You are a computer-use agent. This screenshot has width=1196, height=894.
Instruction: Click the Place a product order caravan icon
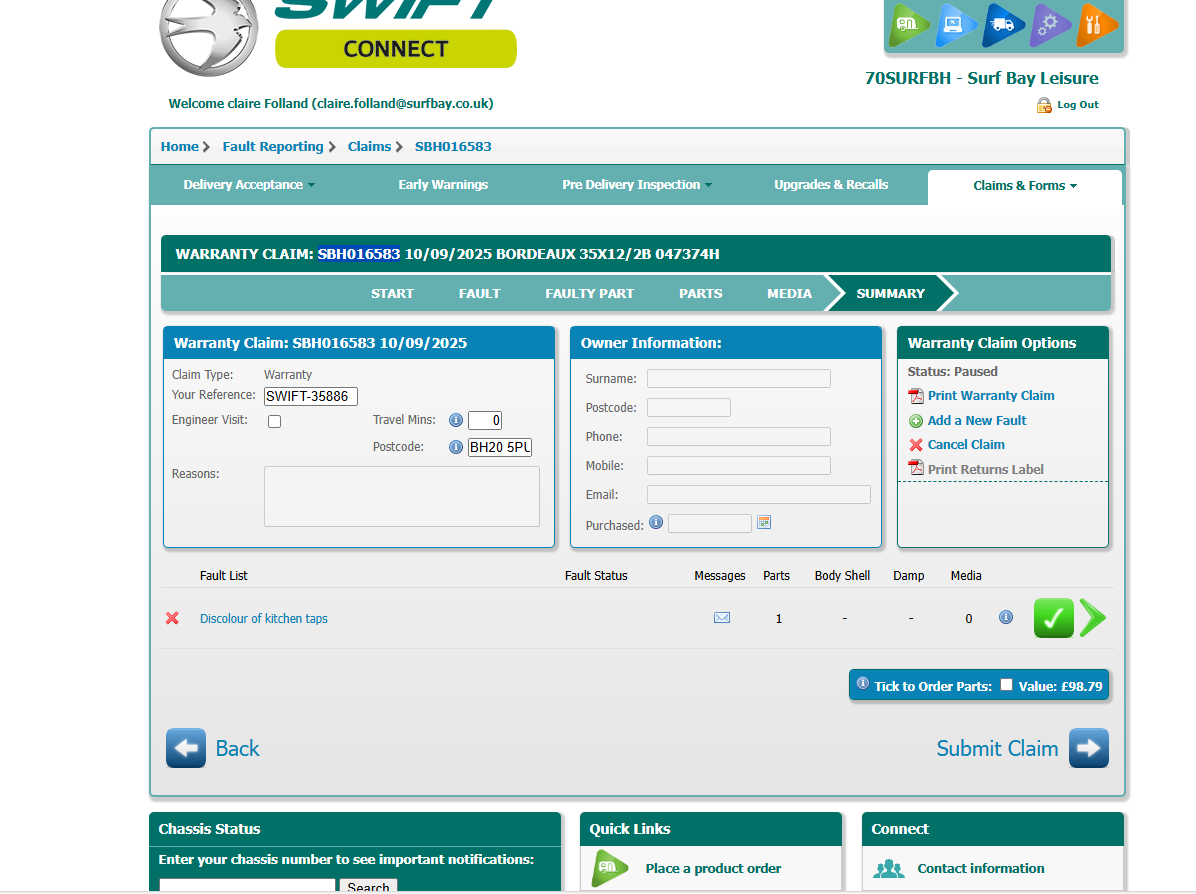pos(610,868)
